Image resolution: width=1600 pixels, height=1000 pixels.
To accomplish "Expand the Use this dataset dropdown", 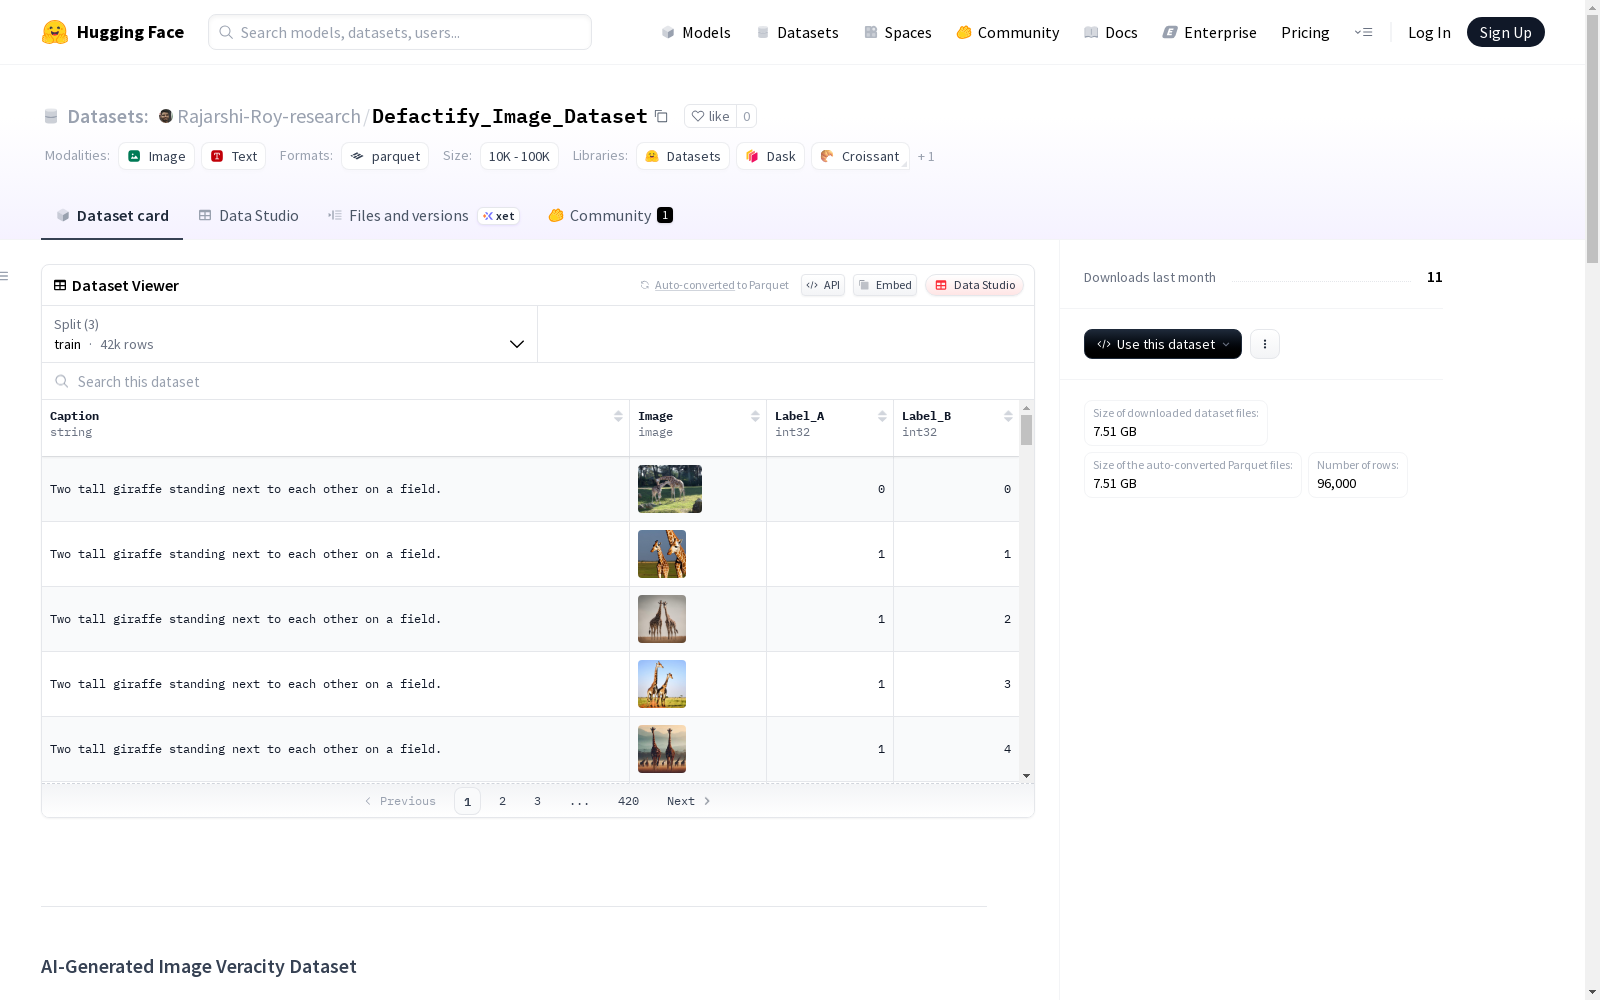I will click(1163, 344).
